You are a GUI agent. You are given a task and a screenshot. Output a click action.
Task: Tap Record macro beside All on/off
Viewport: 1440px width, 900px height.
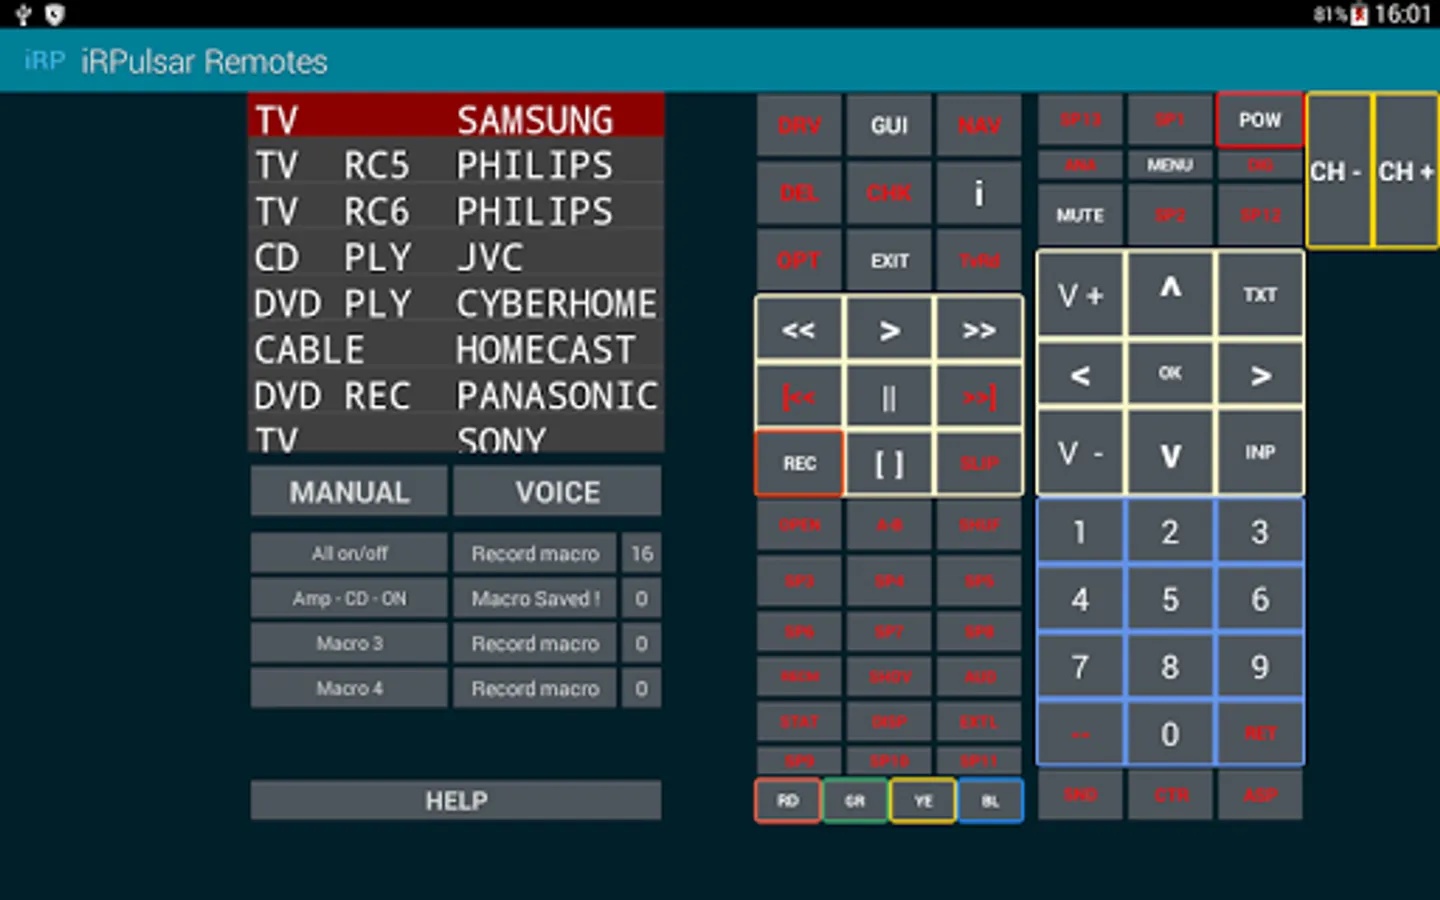535,553
